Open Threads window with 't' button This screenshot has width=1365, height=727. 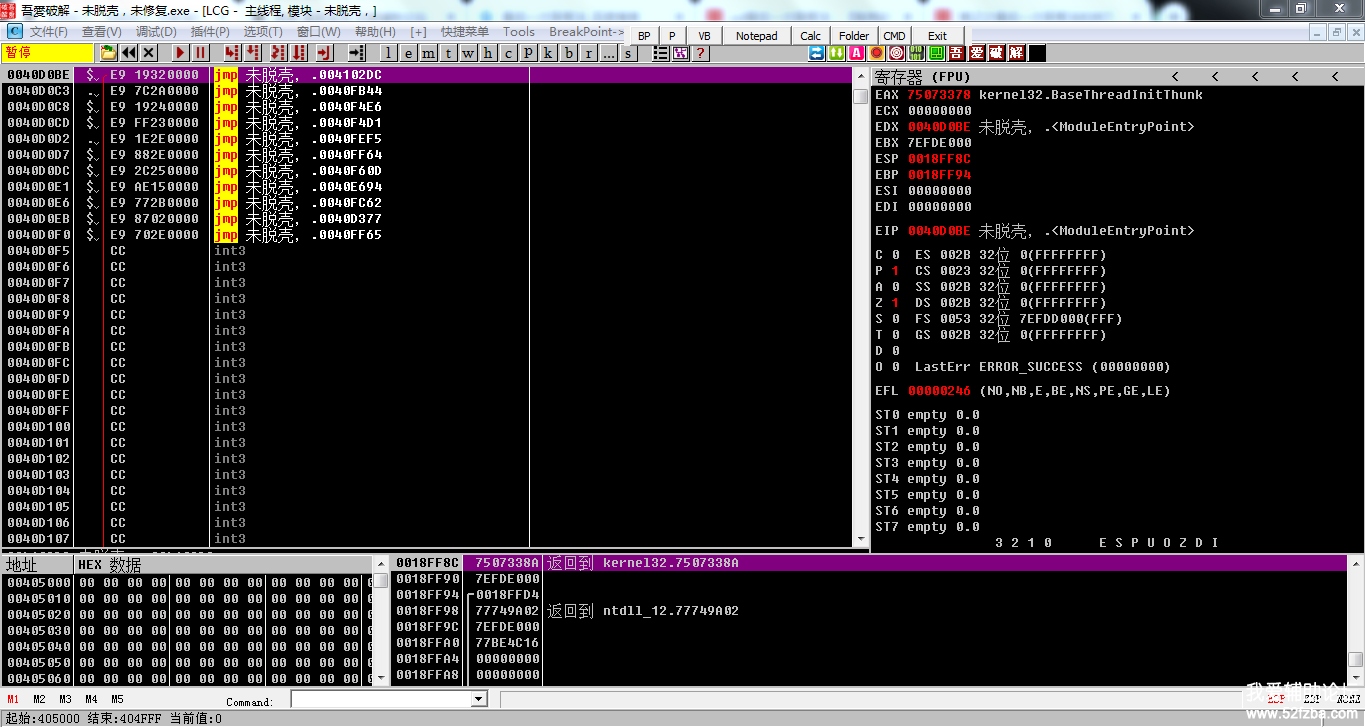click(x=448, y=53)
